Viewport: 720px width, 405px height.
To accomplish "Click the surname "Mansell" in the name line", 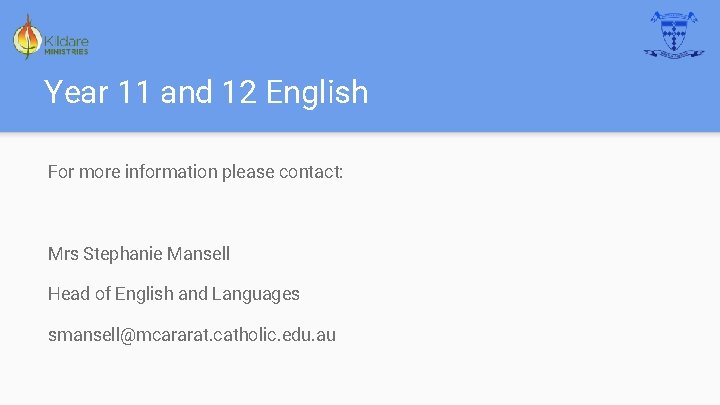I will click(199, 254).
